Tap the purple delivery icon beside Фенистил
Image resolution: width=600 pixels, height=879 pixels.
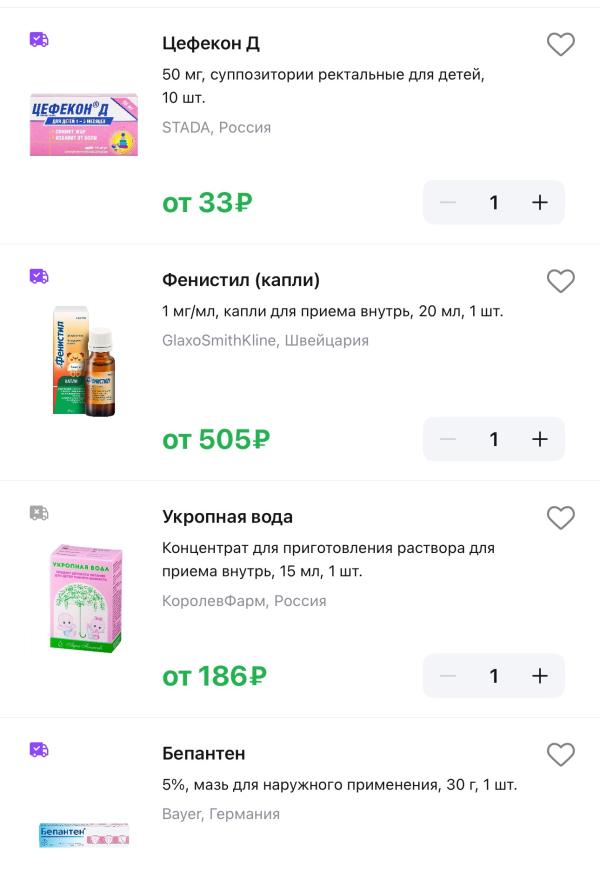39,276
